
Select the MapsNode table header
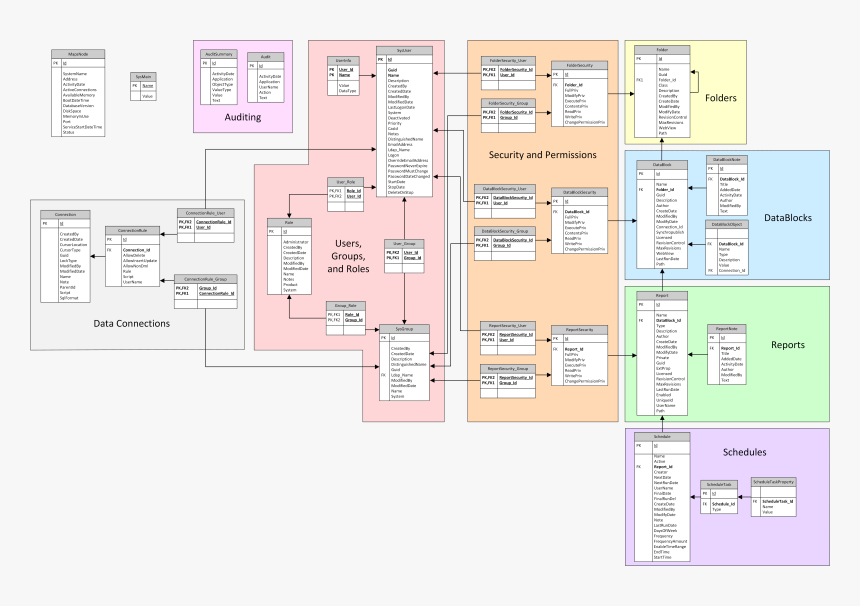point(78,54)
